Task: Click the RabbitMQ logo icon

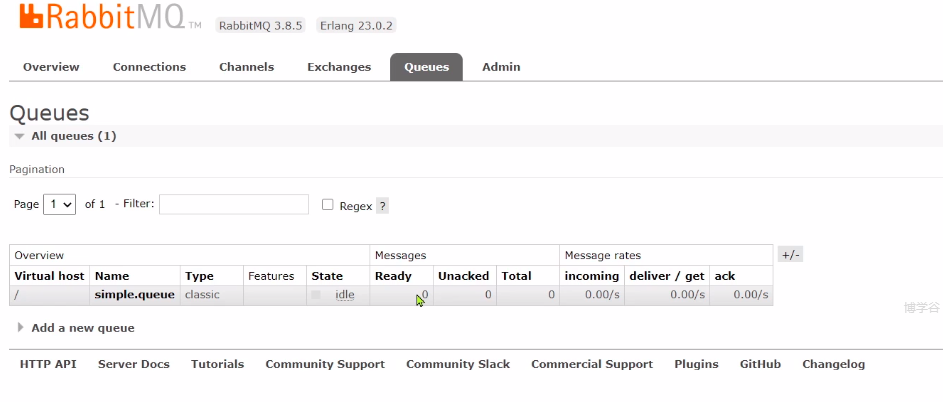Action: [x=32, y=17]
